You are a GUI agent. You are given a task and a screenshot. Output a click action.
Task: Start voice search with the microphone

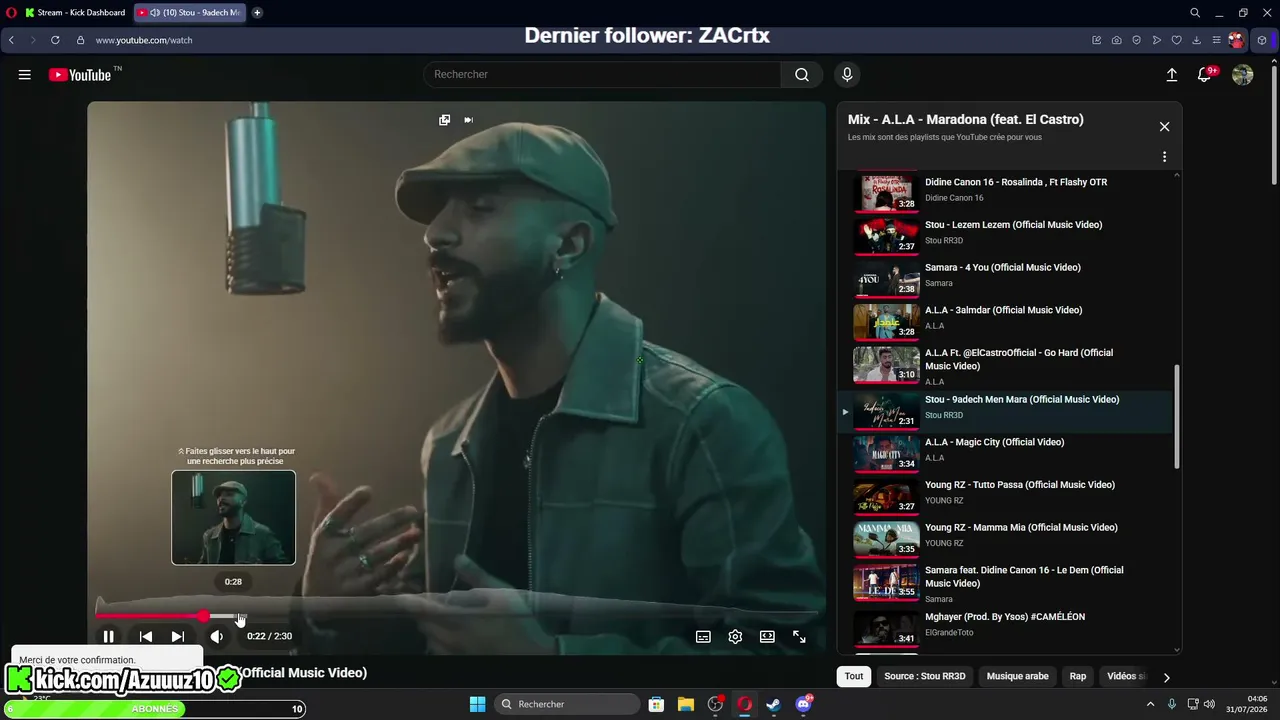(x=847, y=75)
